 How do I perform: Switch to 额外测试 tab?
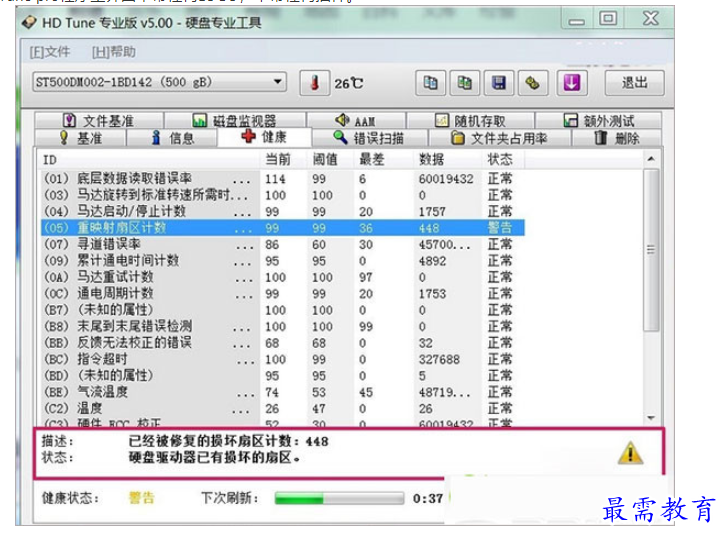598,121
